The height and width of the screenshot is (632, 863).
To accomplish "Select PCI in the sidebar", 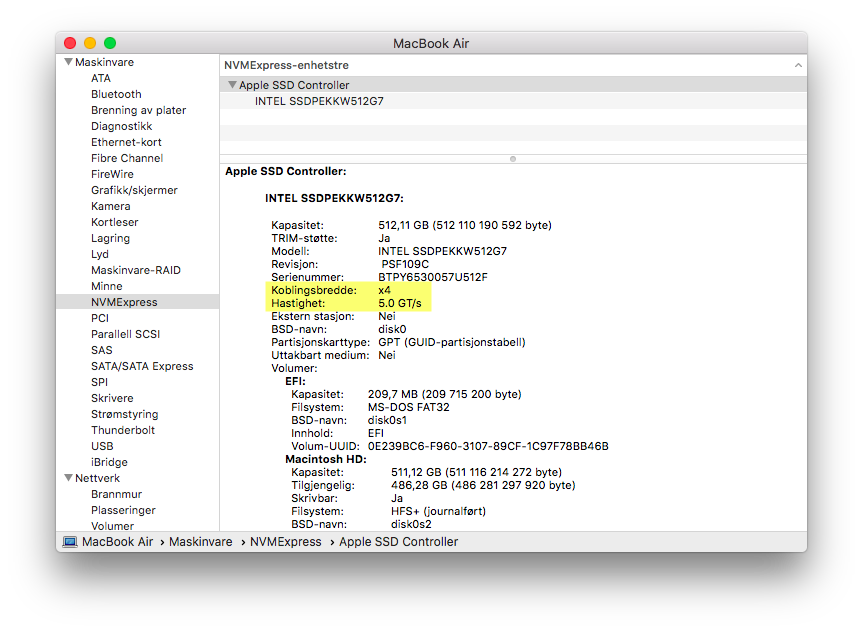I will (x=100, y=318).
